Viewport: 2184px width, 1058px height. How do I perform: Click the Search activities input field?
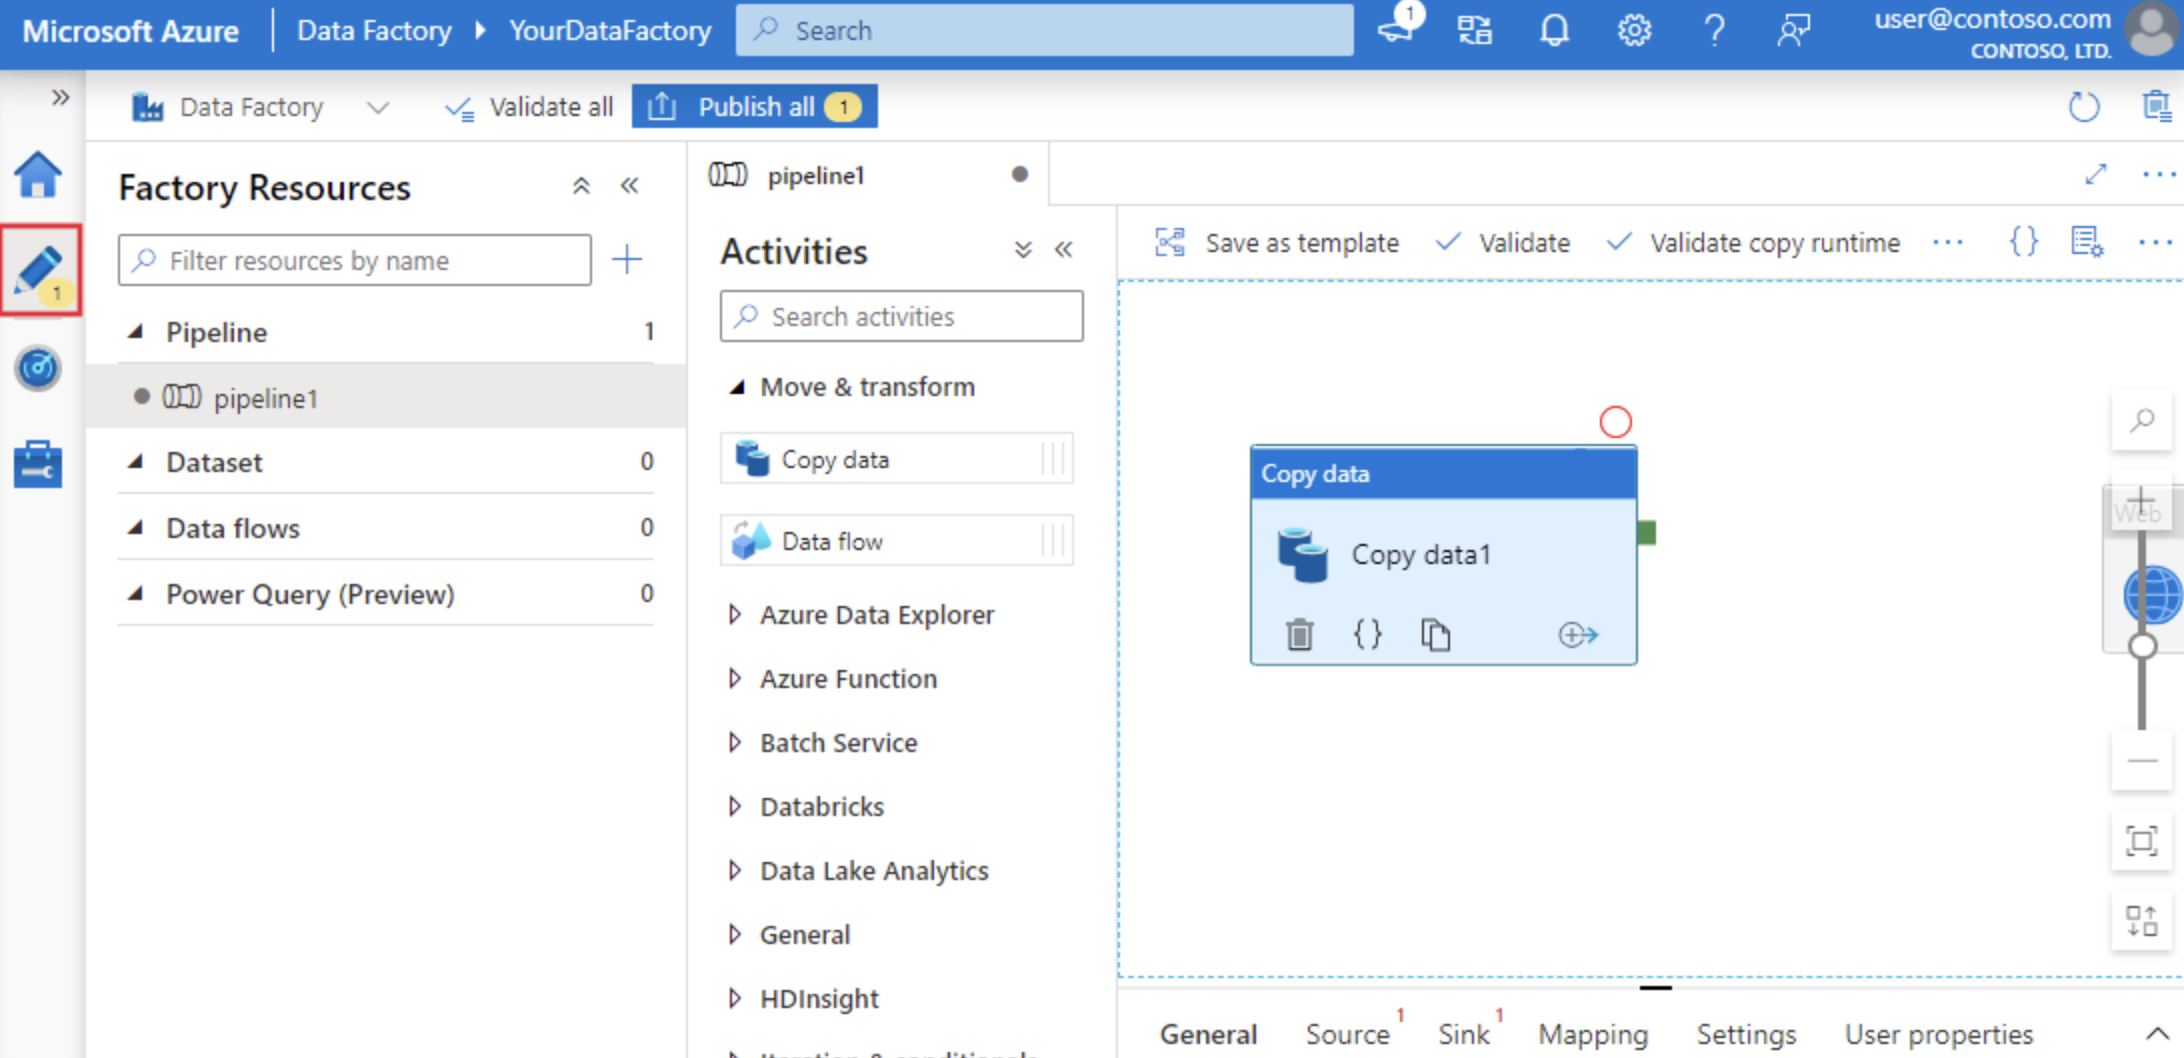pos(900,316)
